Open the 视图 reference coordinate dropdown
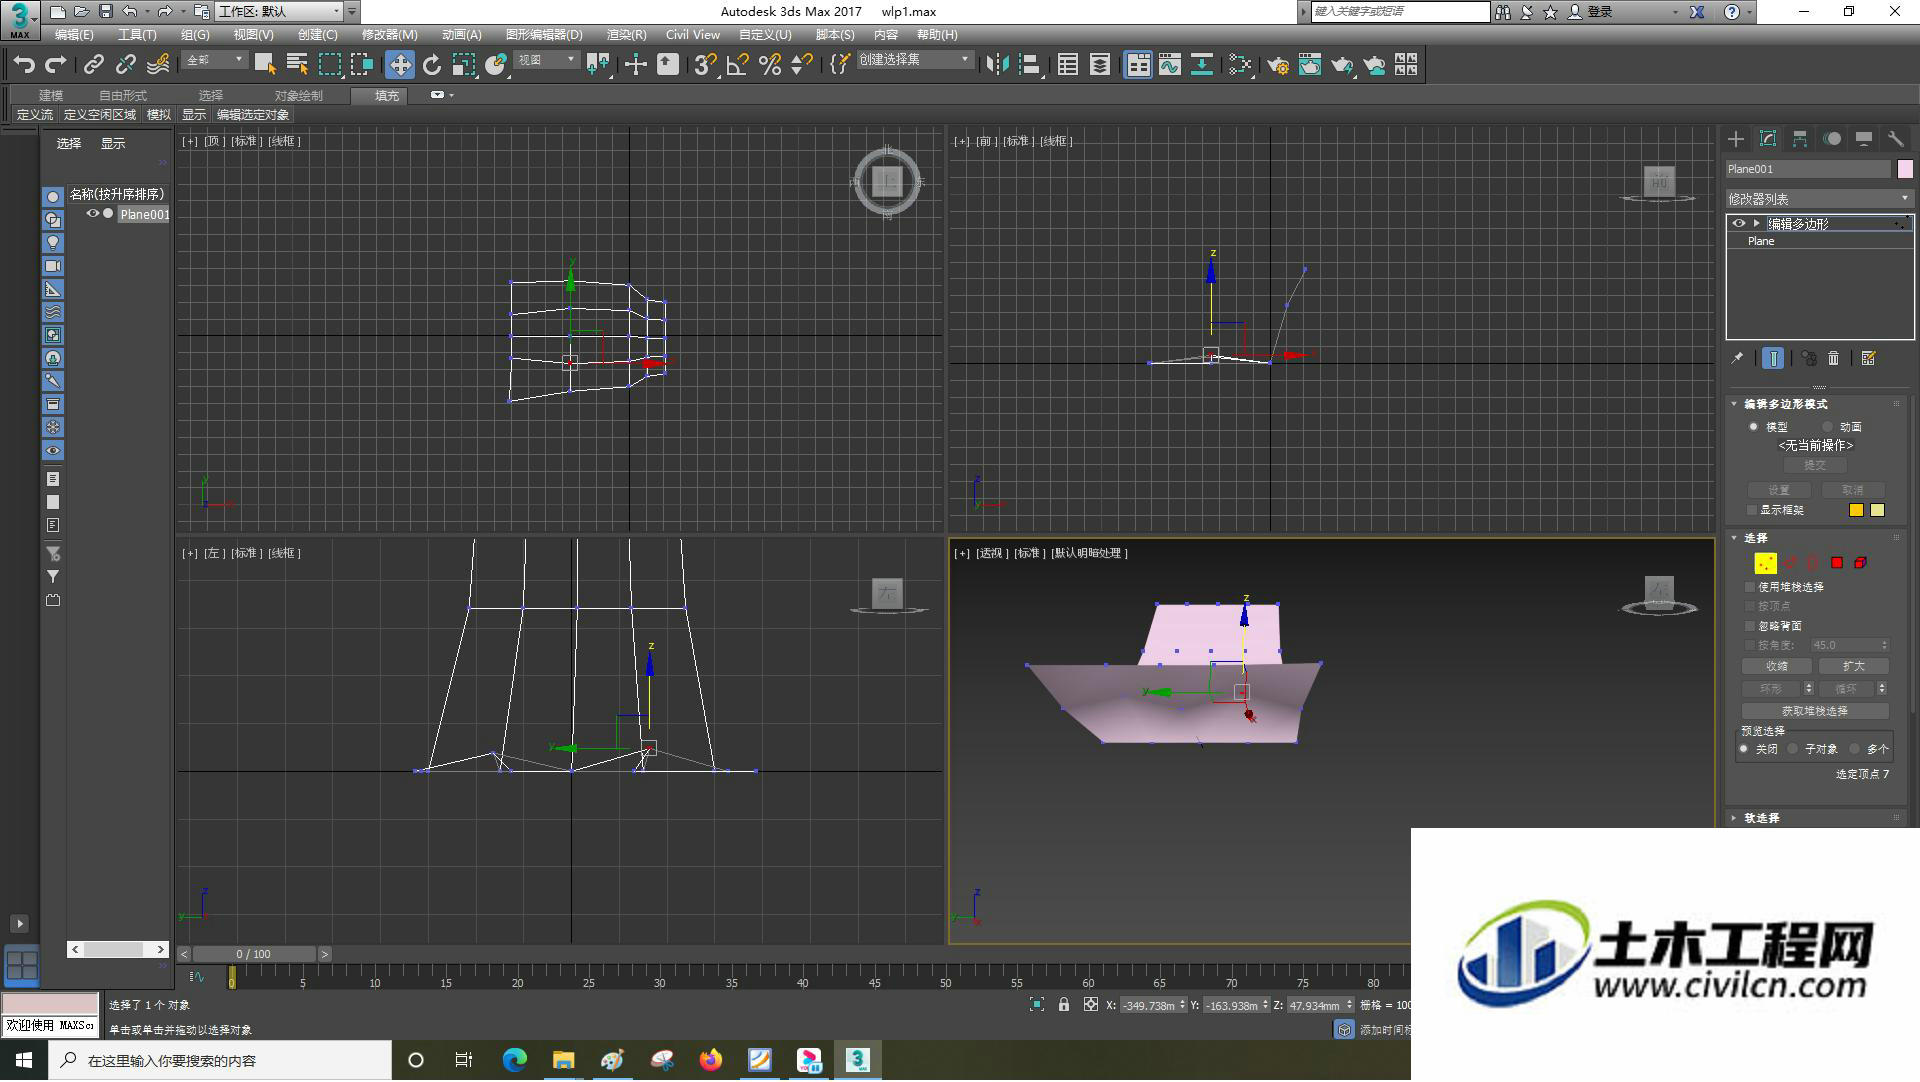1920x1082 pixels. [x=546, y=61]
